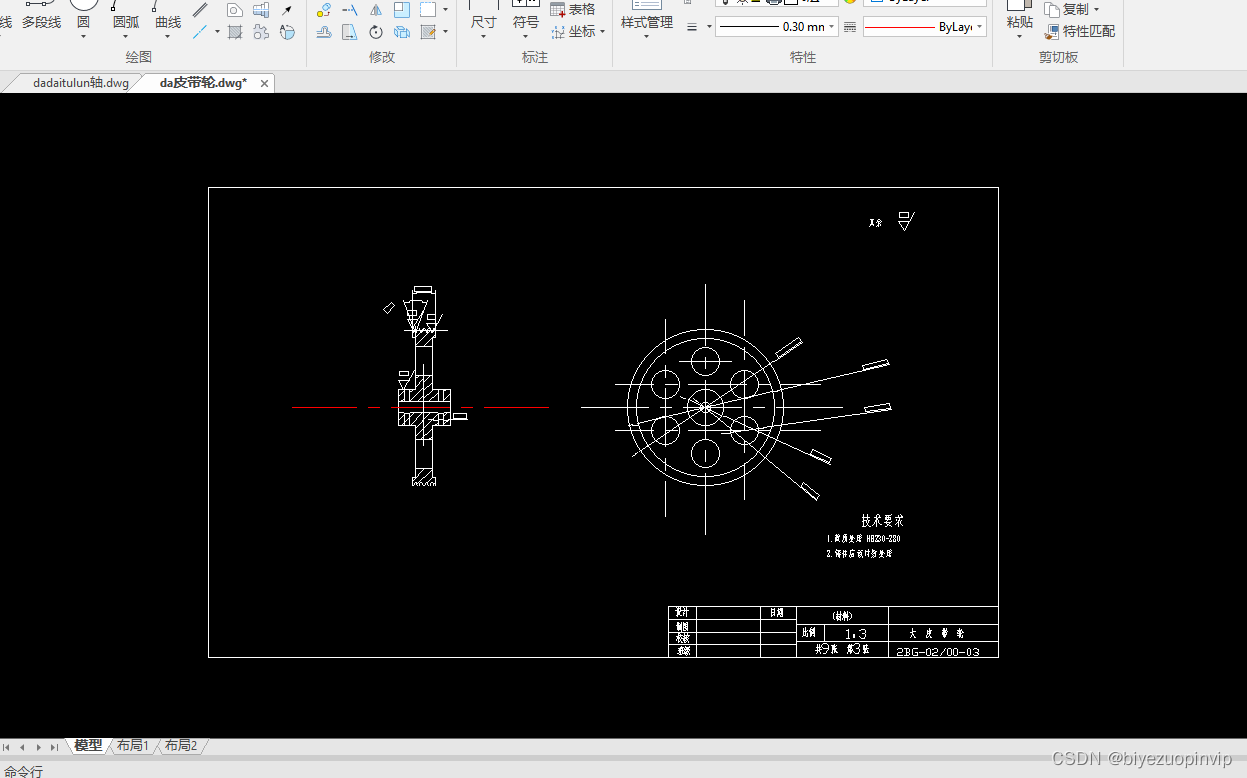Jump to the last layout tab arrow
This screenshot has height=778, width=1247.
coord(54,747)
